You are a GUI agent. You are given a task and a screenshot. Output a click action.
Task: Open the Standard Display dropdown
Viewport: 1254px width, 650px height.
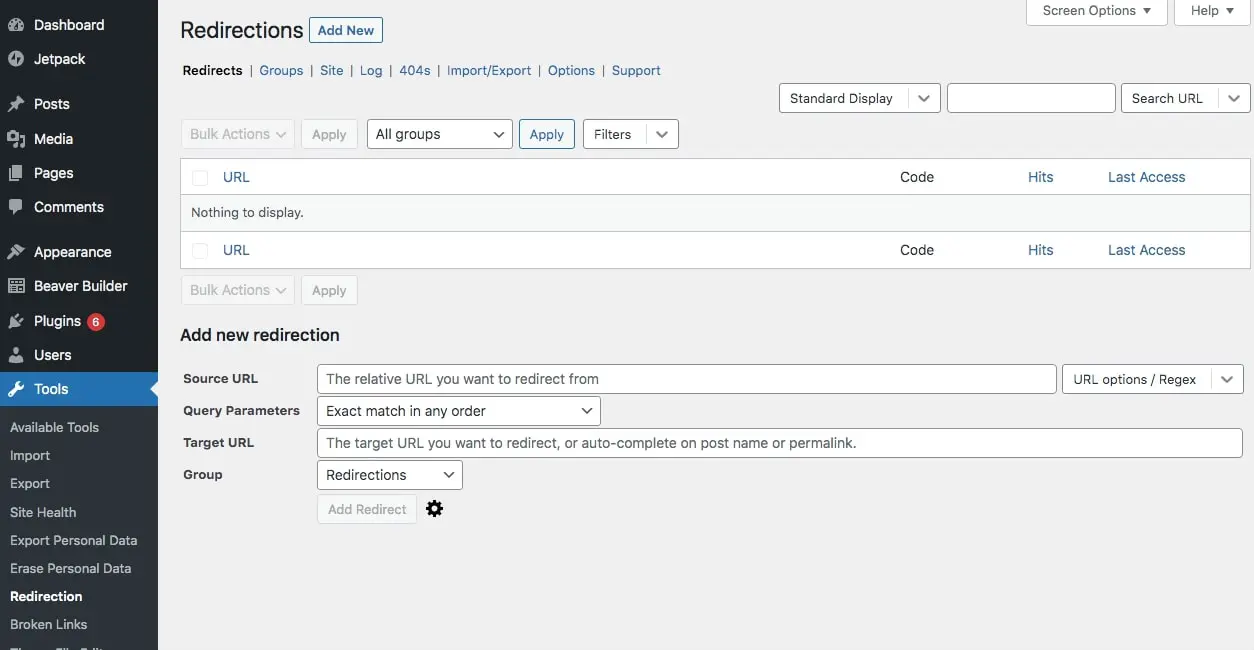[859, 98]
